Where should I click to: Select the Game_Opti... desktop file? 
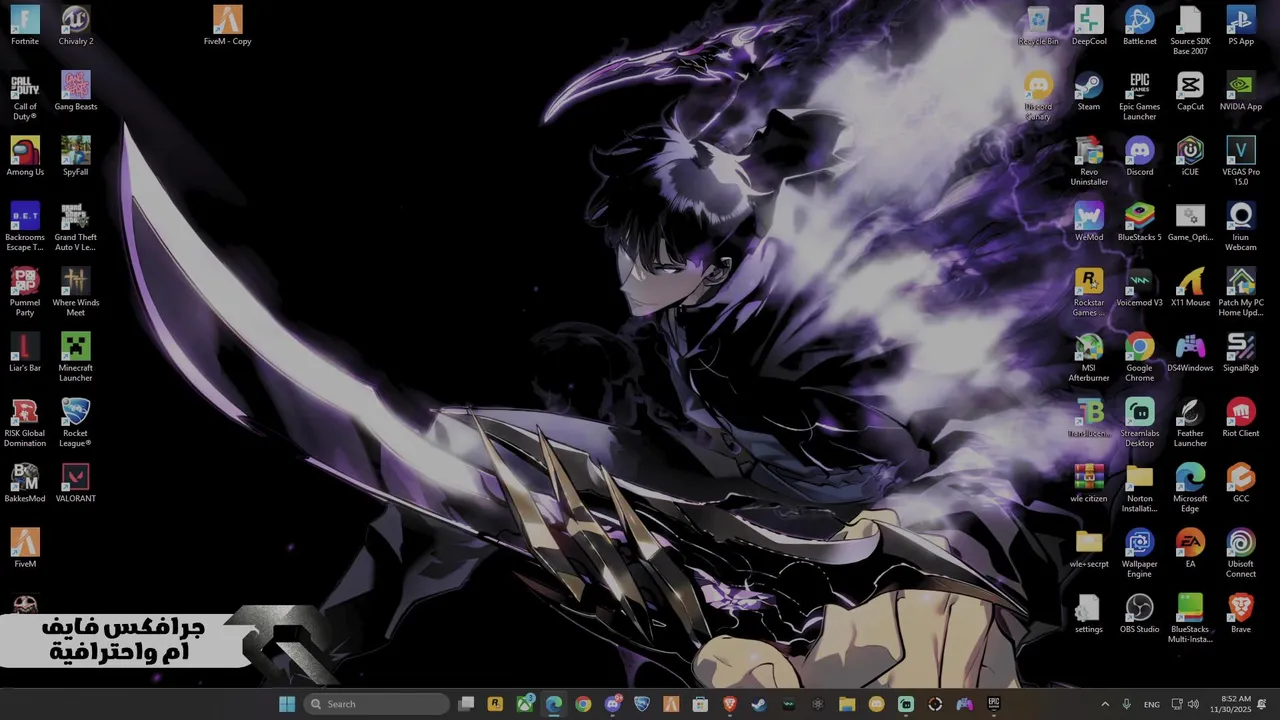1190,222
